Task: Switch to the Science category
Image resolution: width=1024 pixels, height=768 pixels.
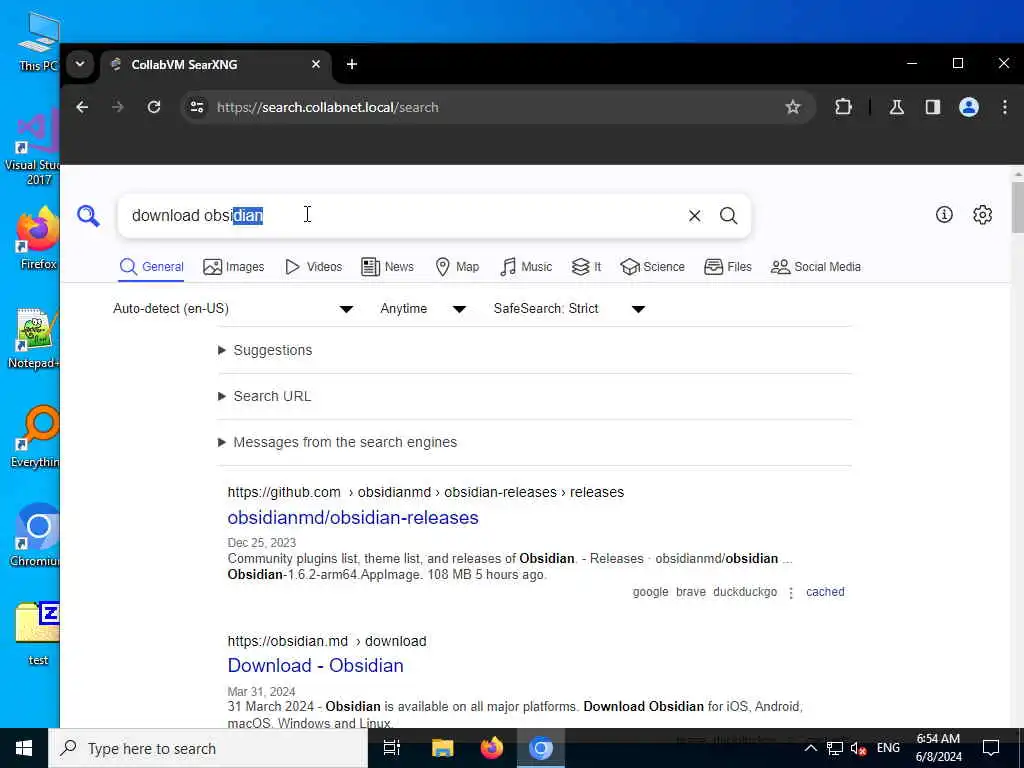Action: pos(652,266)
